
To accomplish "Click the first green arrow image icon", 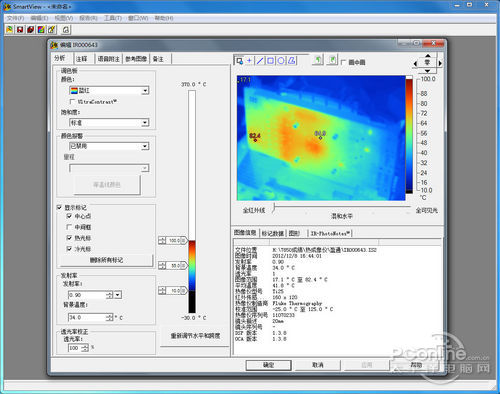I will point(318,60).
